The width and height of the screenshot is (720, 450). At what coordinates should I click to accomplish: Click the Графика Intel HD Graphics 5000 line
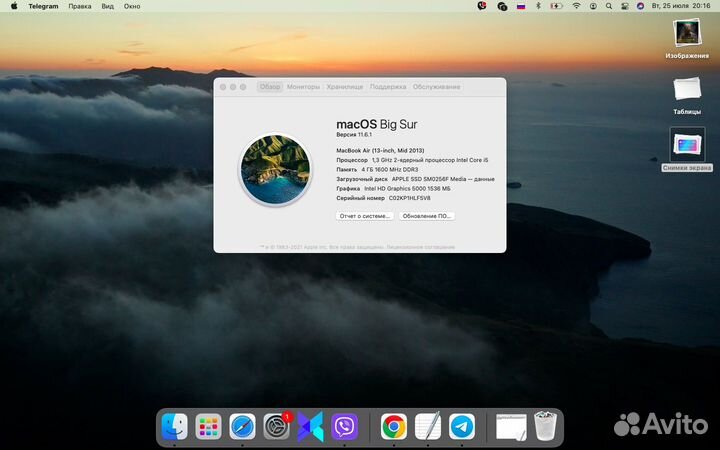(x=393, y=188)
